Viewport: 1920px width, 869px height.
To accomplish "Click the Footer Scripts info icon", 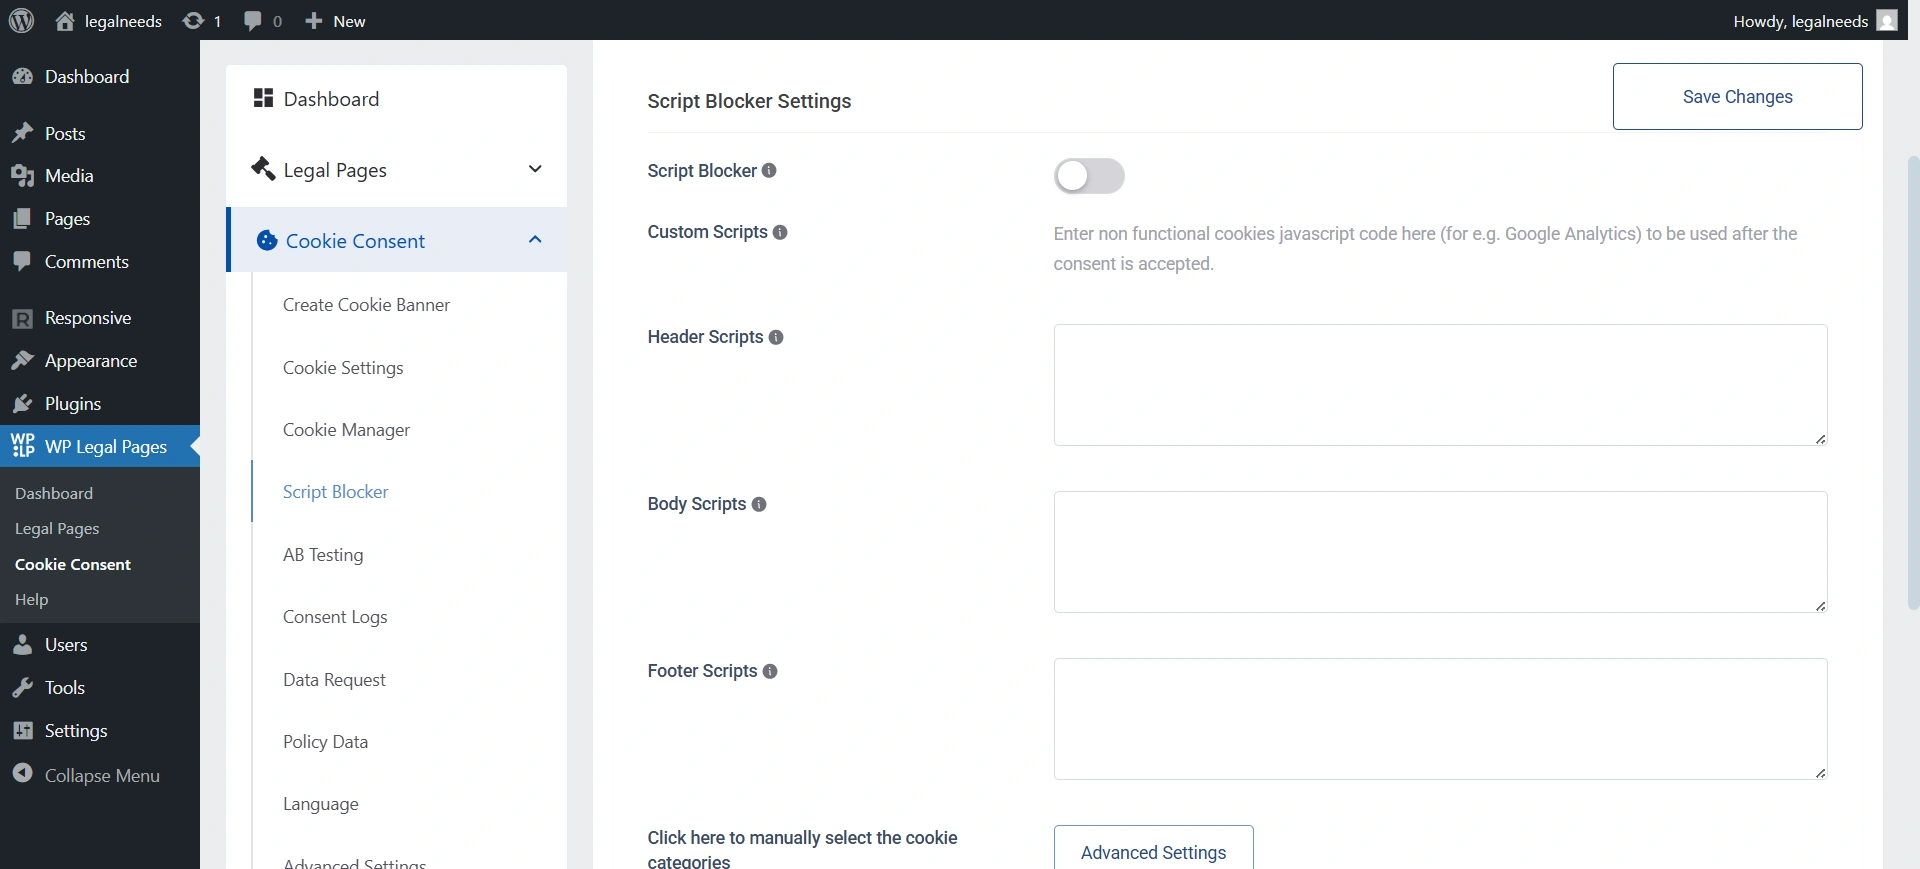I will 770,672.
